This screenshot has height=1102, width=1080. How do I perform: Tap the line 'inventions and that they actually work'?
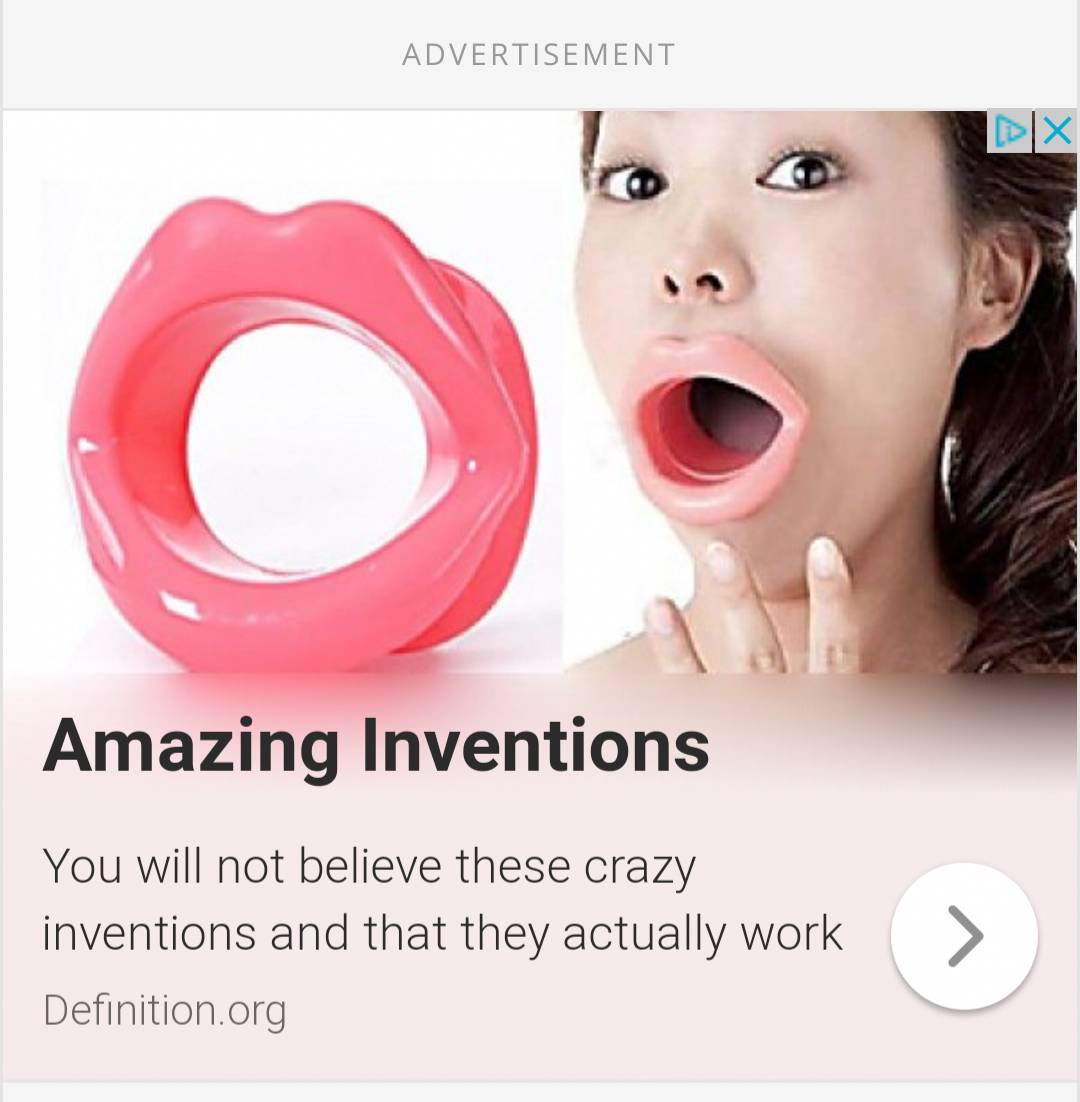tap(442, 935)
